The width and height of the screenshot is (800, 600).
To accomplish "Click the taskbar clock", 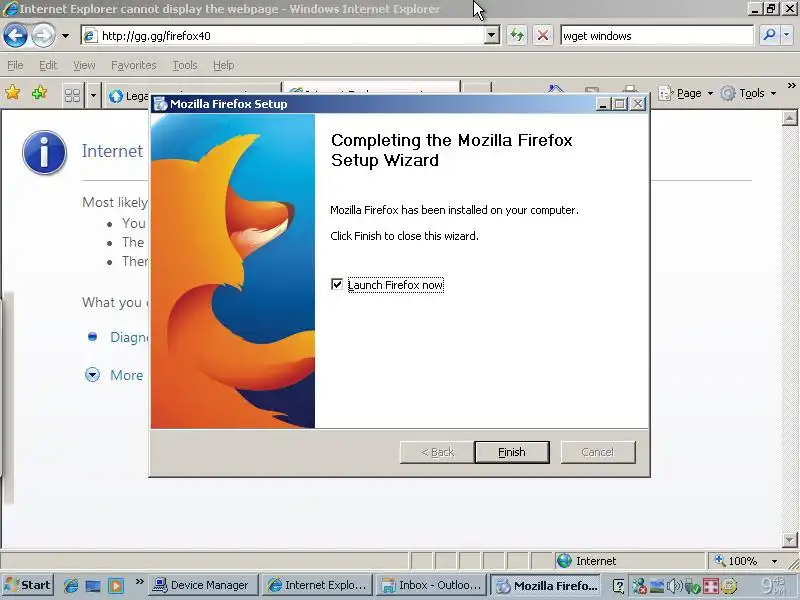I will coord(774,586).
